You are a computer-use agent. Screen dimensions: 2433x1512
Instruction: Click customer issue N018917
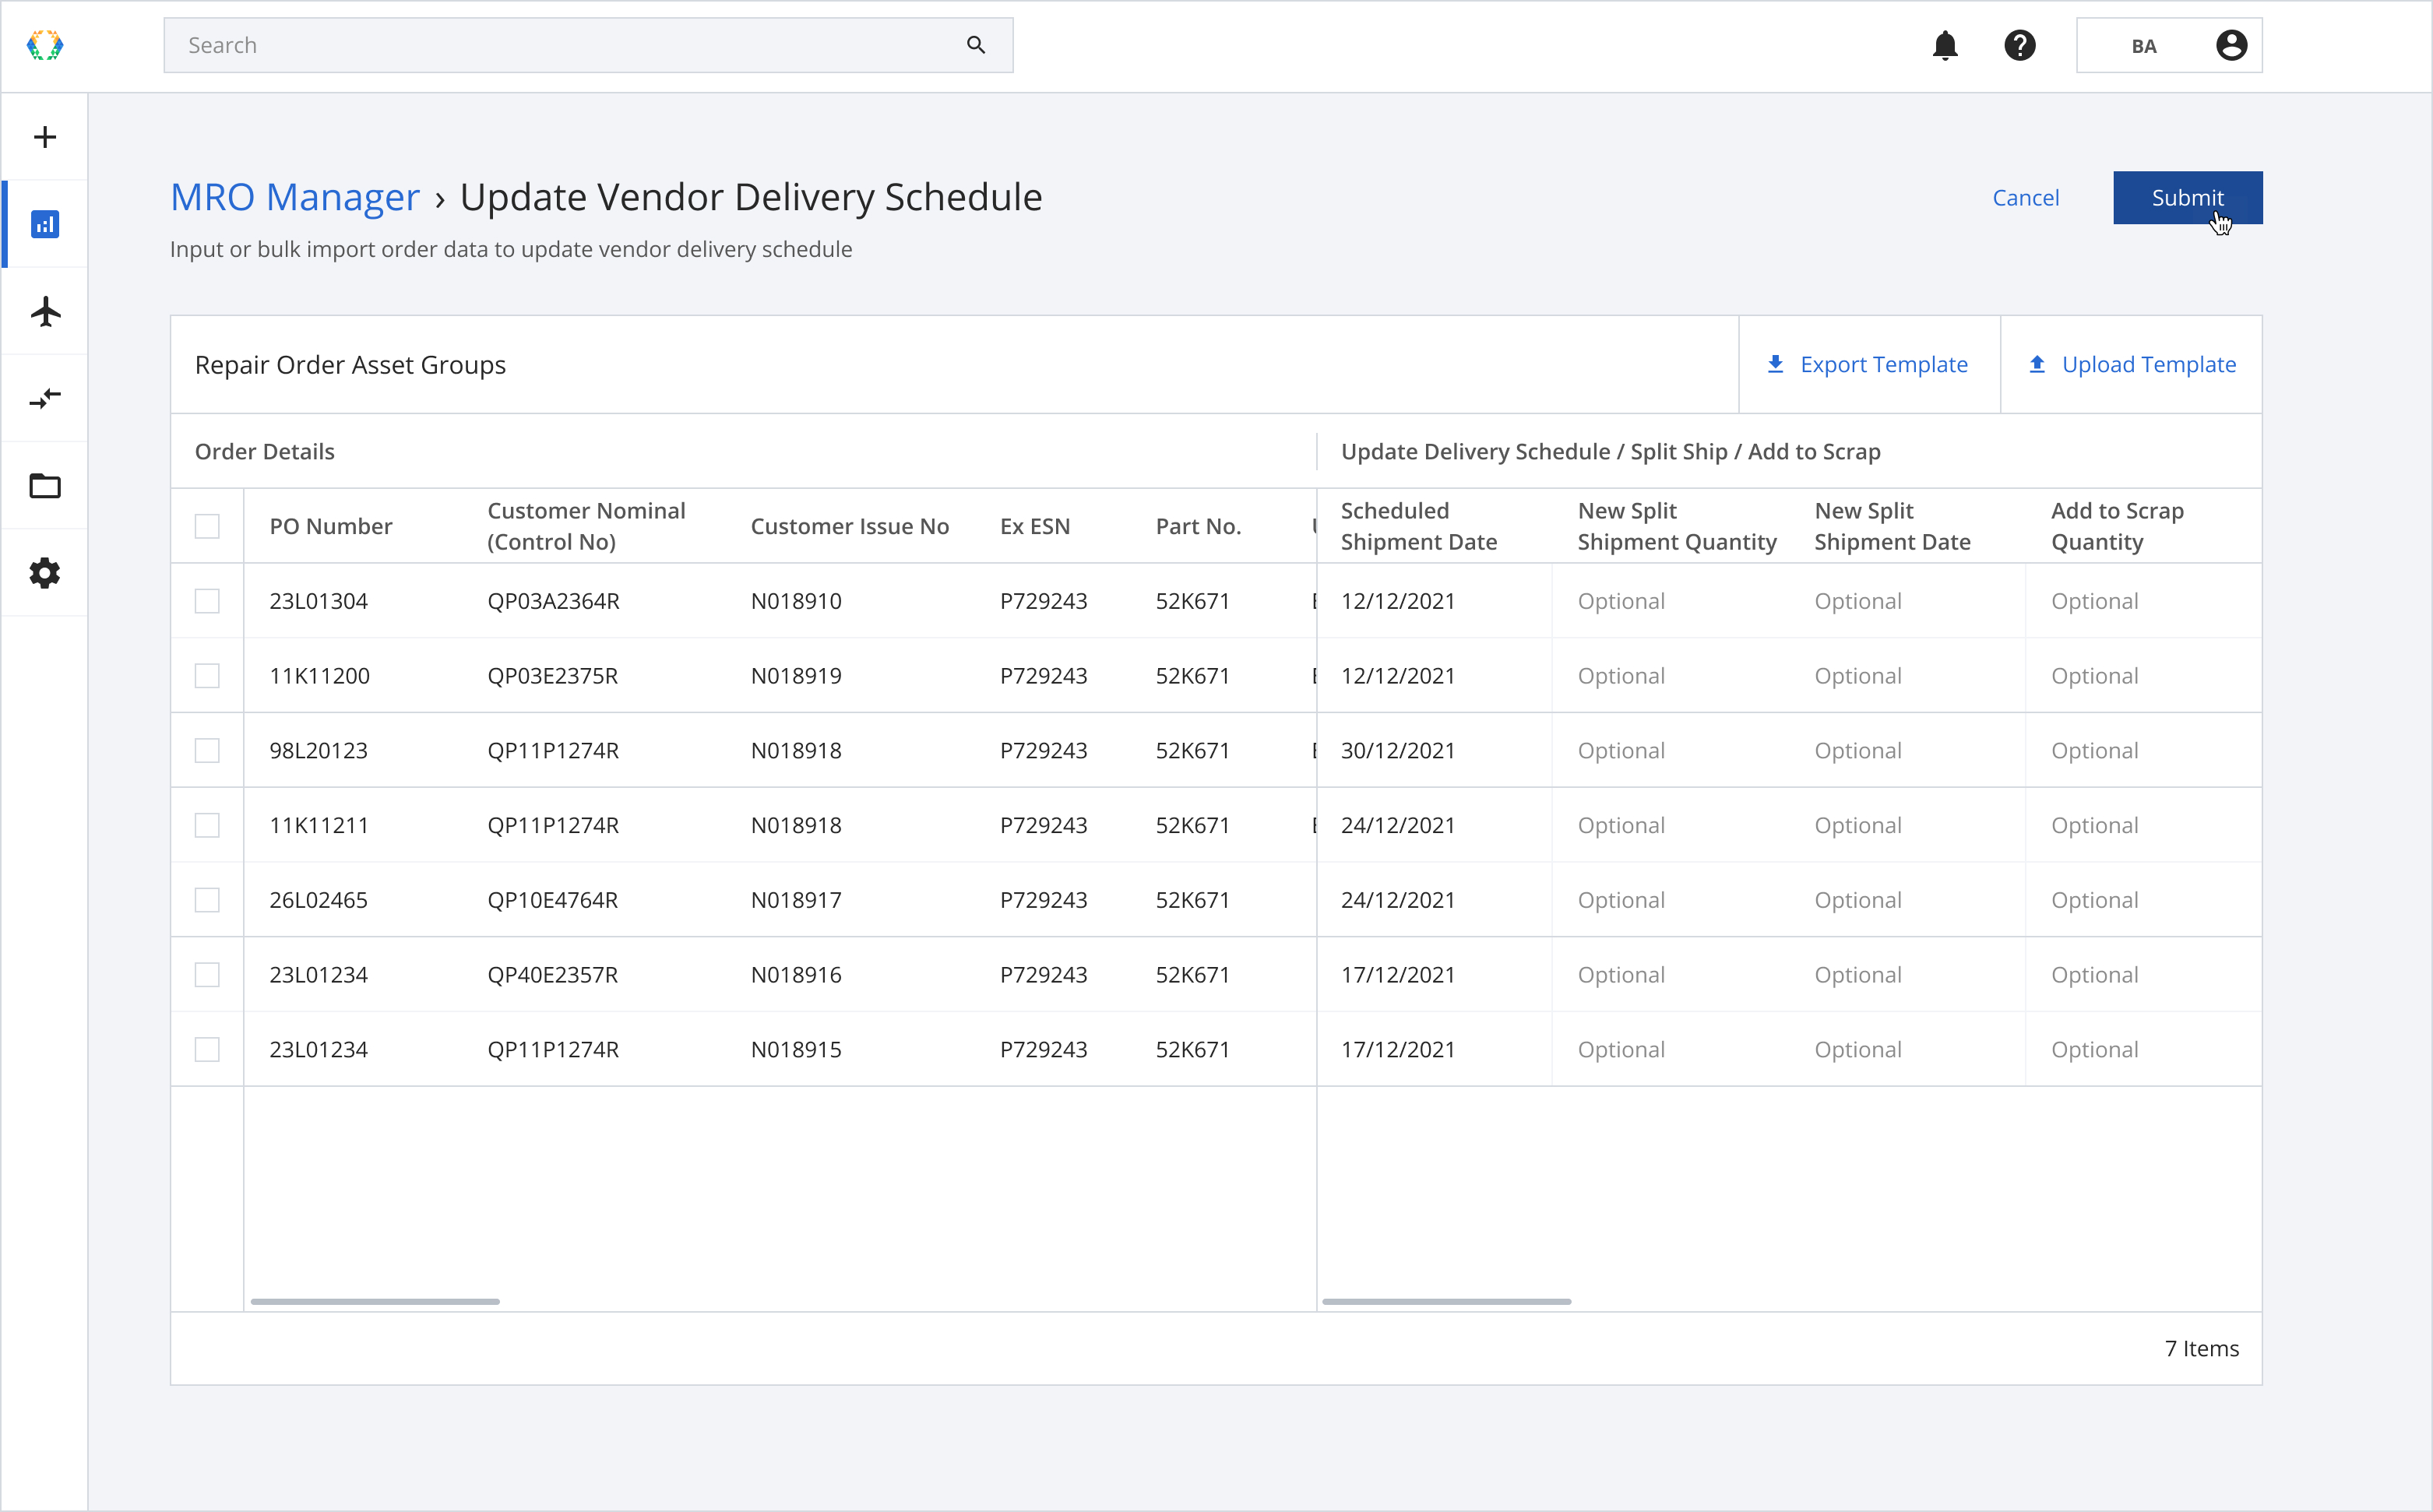click(x=796, y=900)
